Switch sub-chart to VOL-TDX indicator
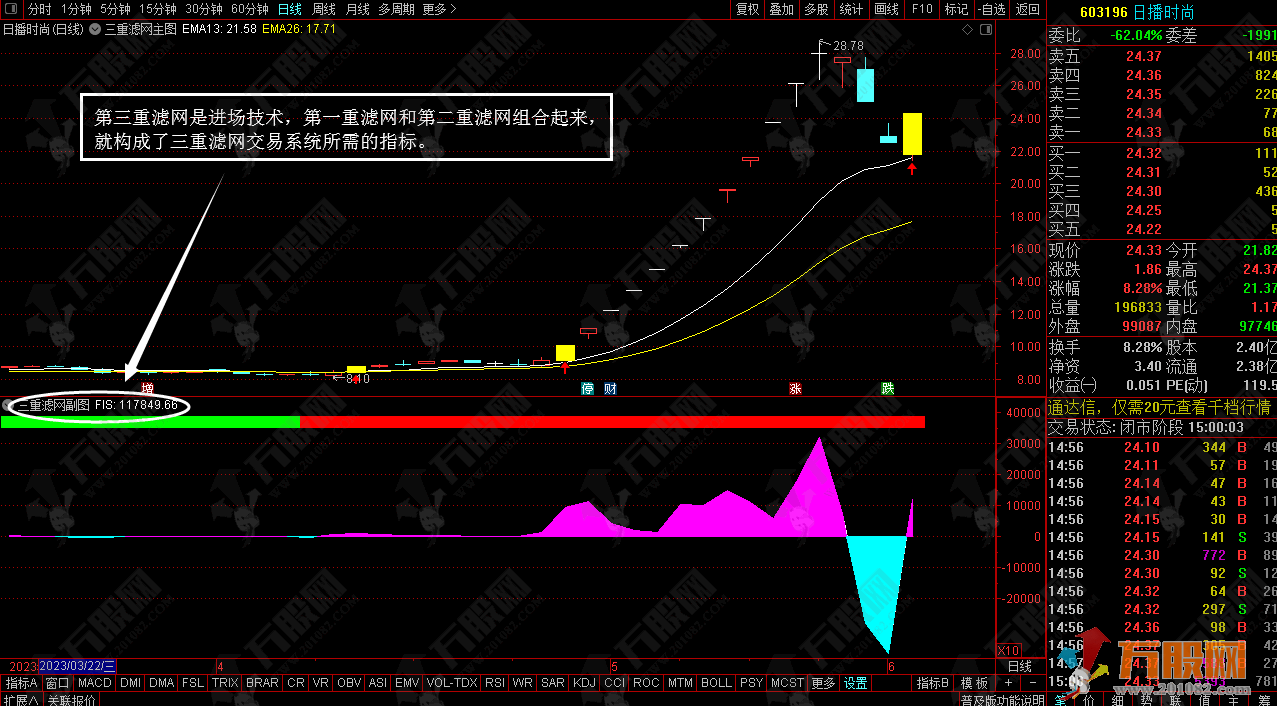Image resolution: width=1277 pixels, height=706 pixels. (x=452, y=683)
